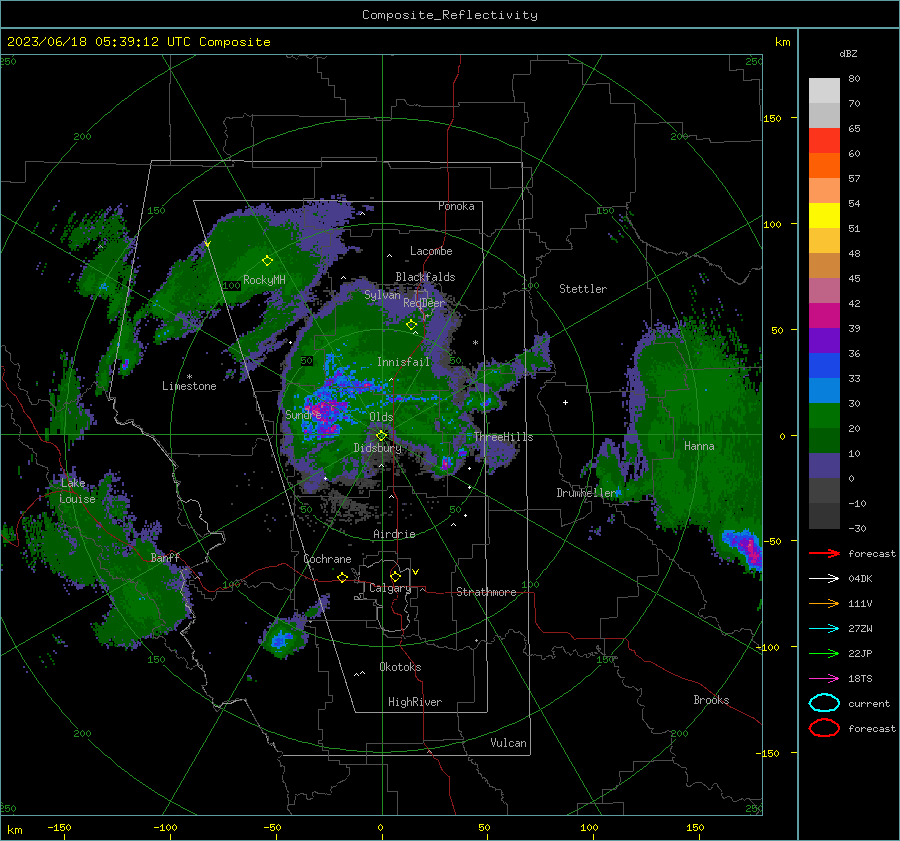Viewport: 900px width, 841px height.
Task: Click the yellow V marker northwest of RockyMH
Action: (x=208, y=245)
